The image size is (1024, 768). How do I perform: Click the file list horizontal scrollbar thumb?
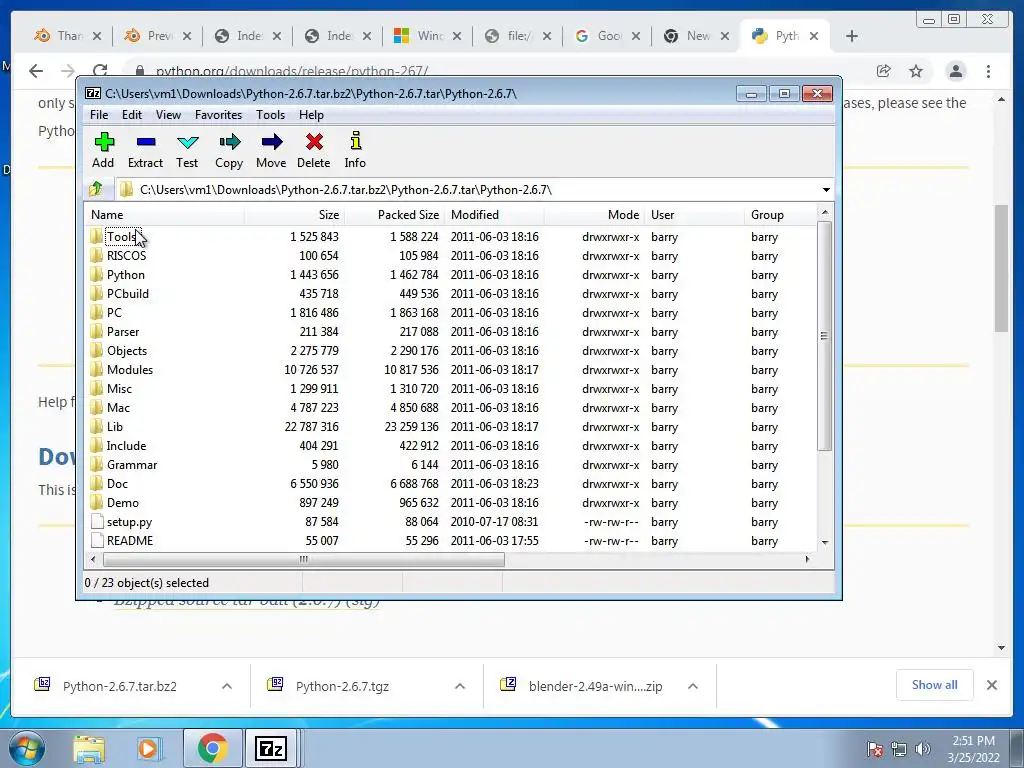coord(304,559)
